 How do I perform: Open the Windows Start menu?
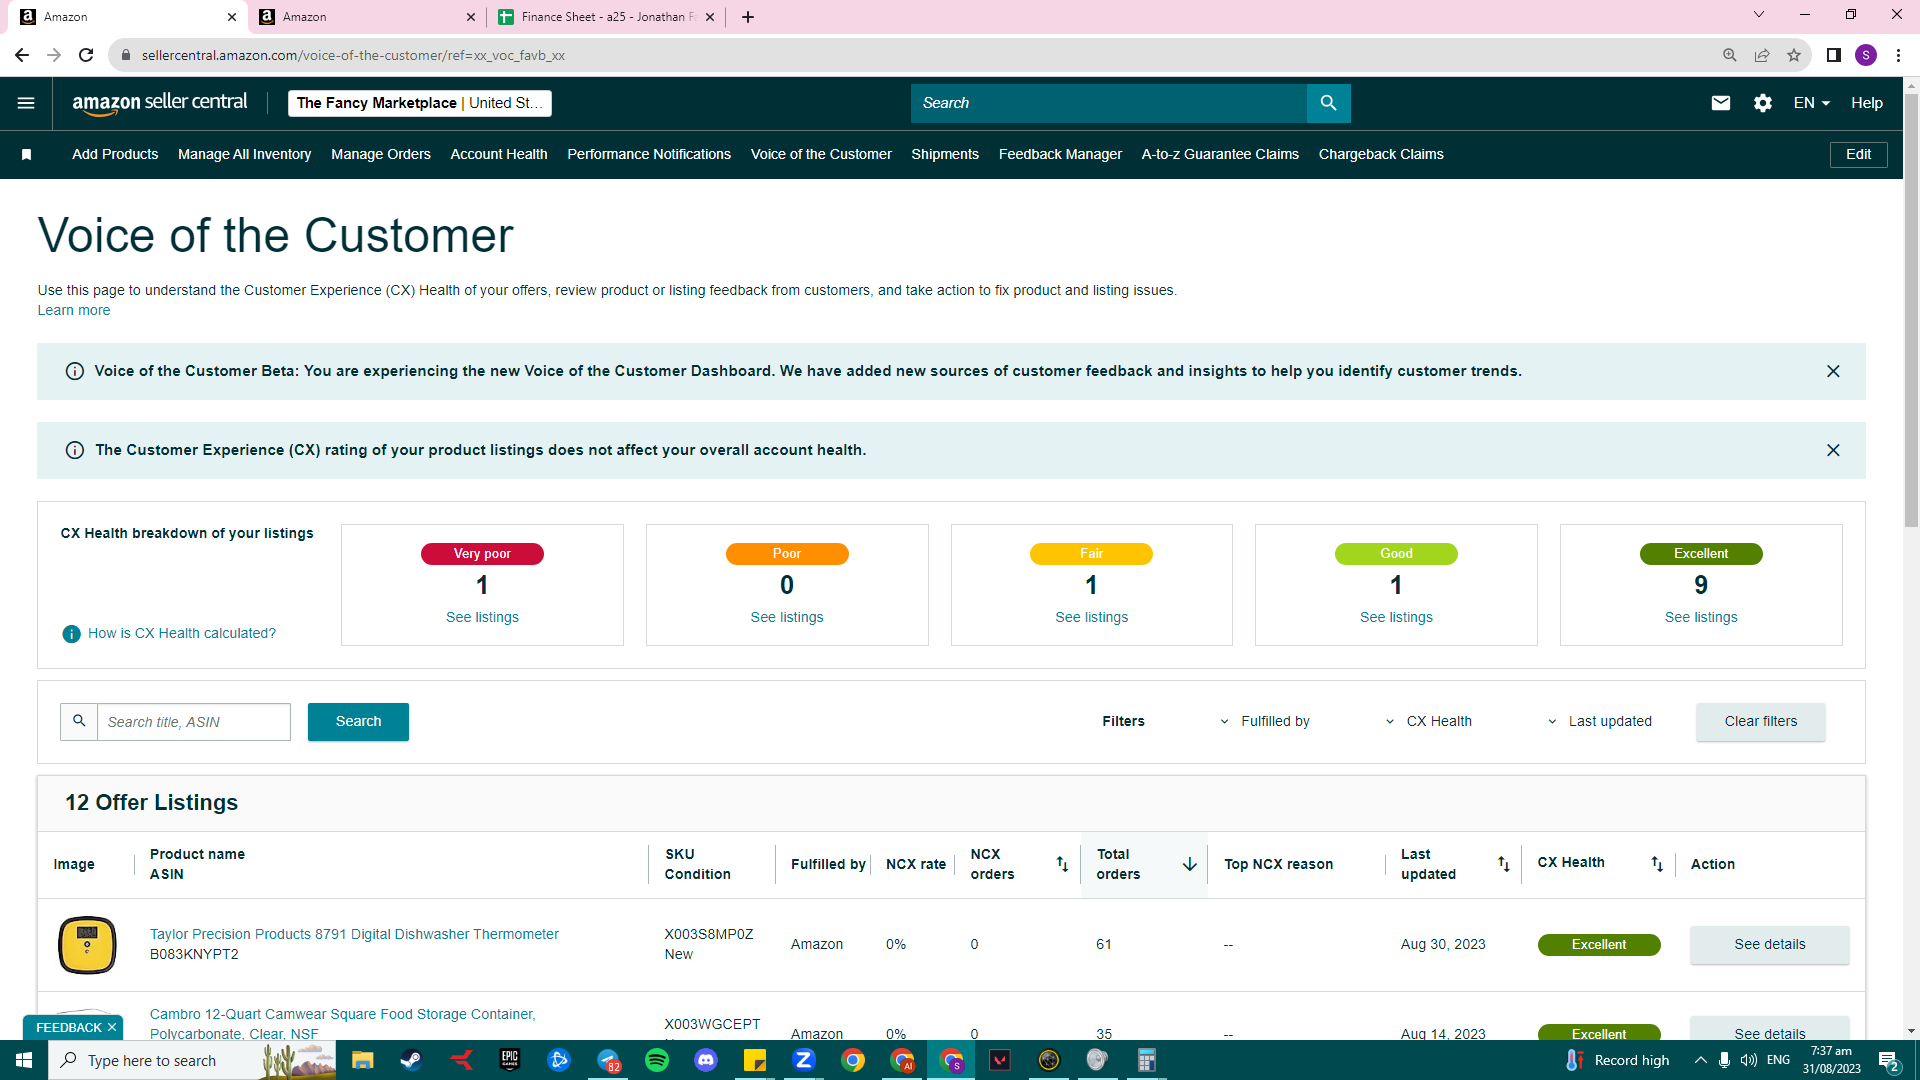[24, 1060]
